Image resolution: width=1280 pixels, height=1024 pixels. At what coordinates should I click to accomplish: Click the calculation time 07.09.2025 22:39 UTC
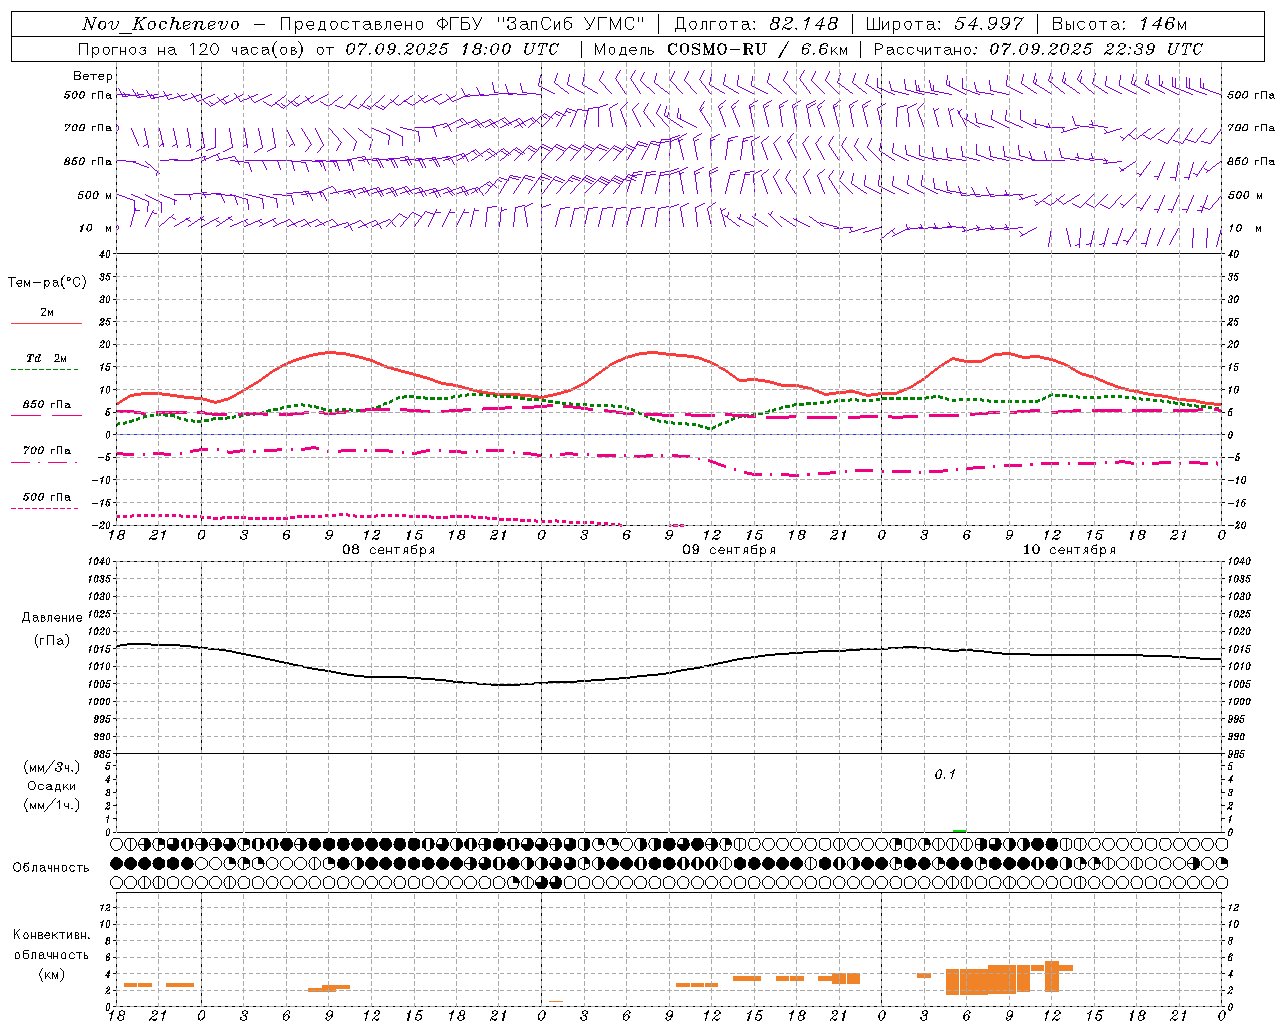click(1096, 49)
